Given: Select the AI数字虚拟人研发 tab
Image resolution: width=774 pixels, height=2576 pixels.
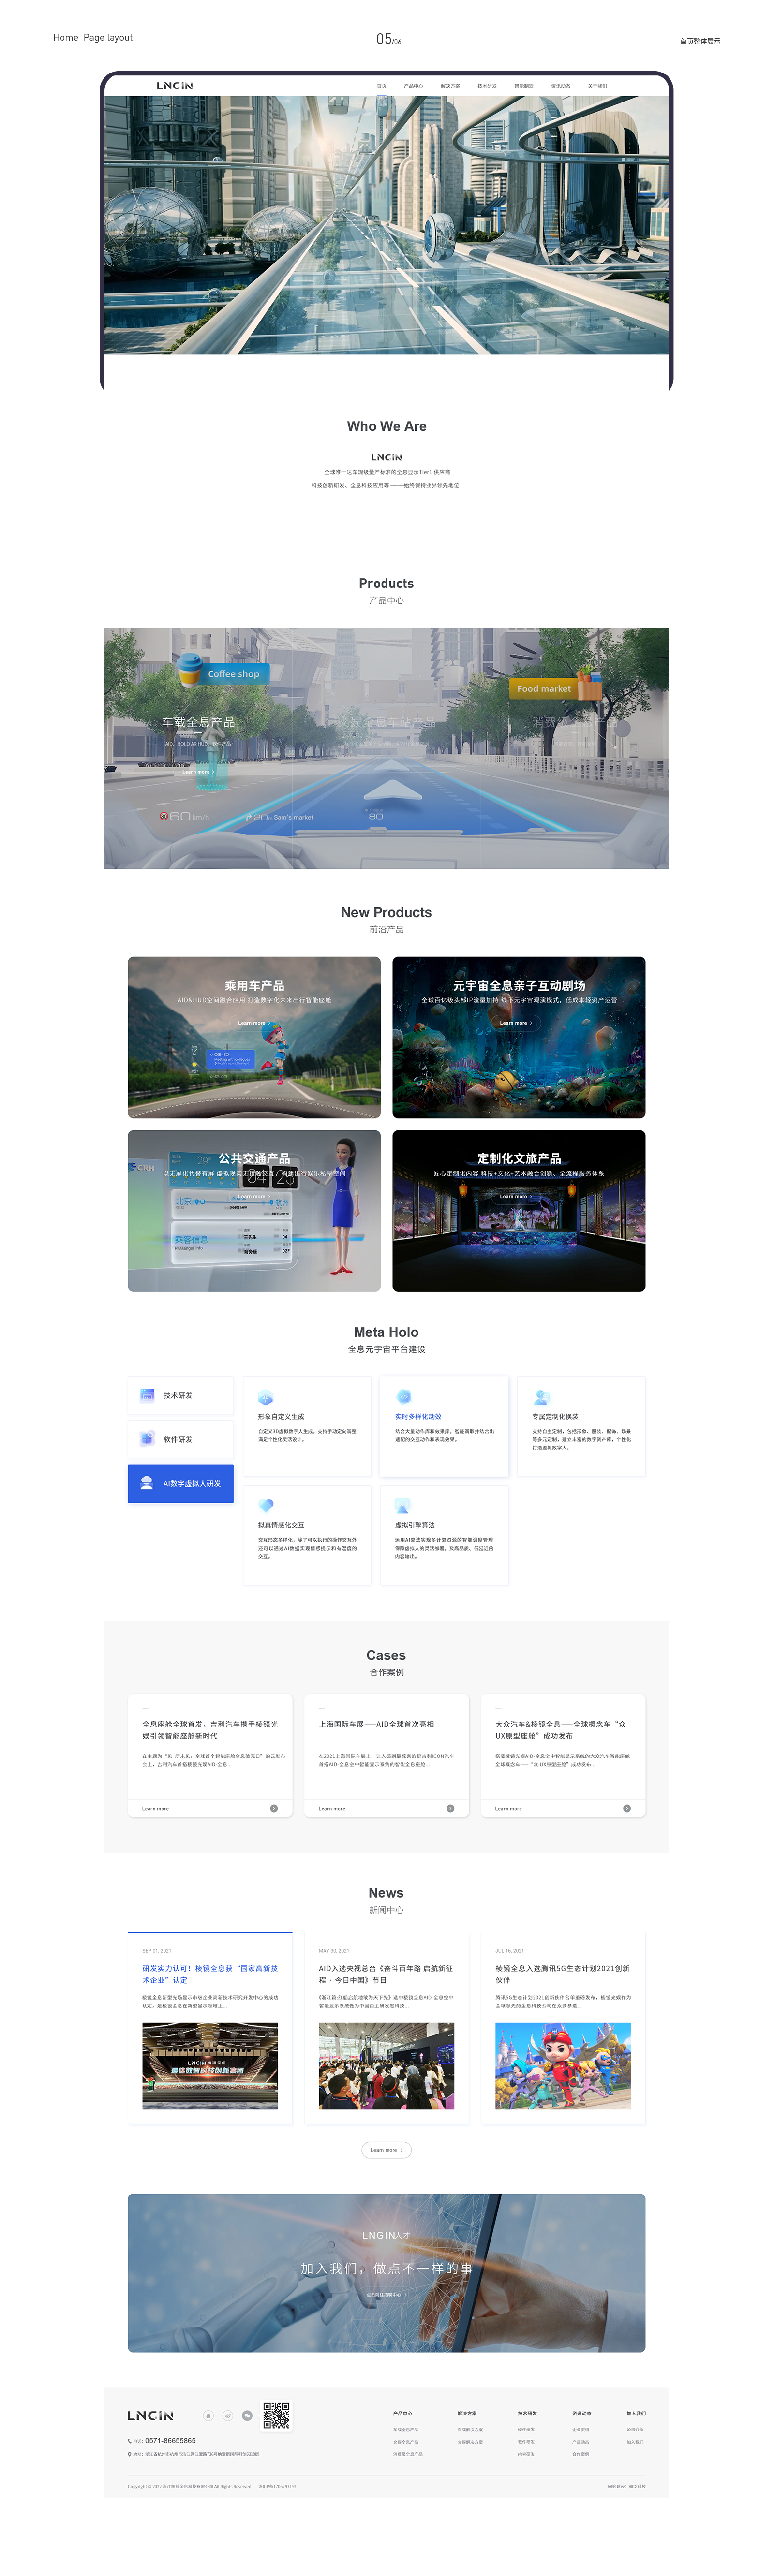Looking at the screenshot, I should (x=180, y=1483).
